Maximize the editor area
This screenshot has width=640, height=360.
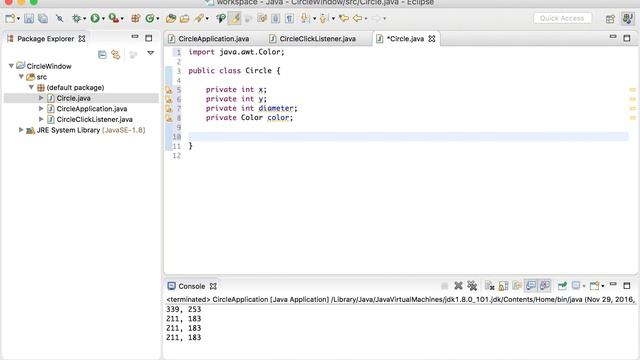[627, 38]
